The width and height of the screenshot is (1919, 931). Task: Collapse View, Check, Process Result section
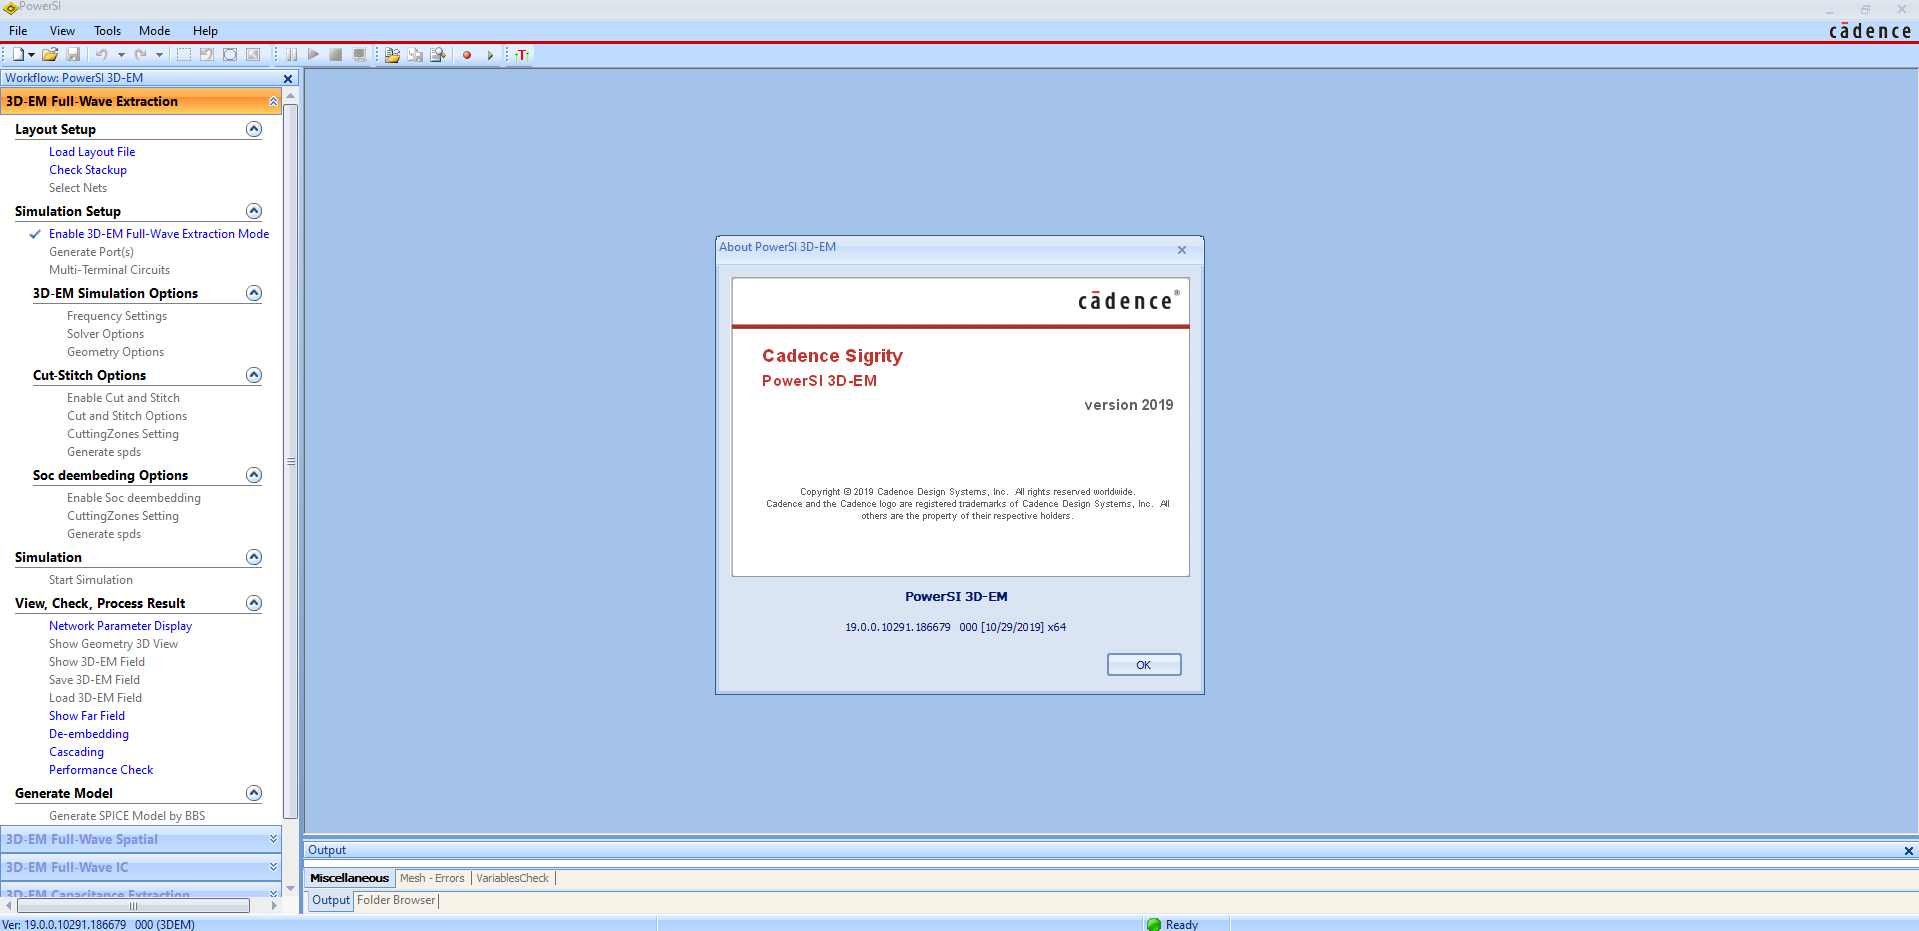(254, 603)
